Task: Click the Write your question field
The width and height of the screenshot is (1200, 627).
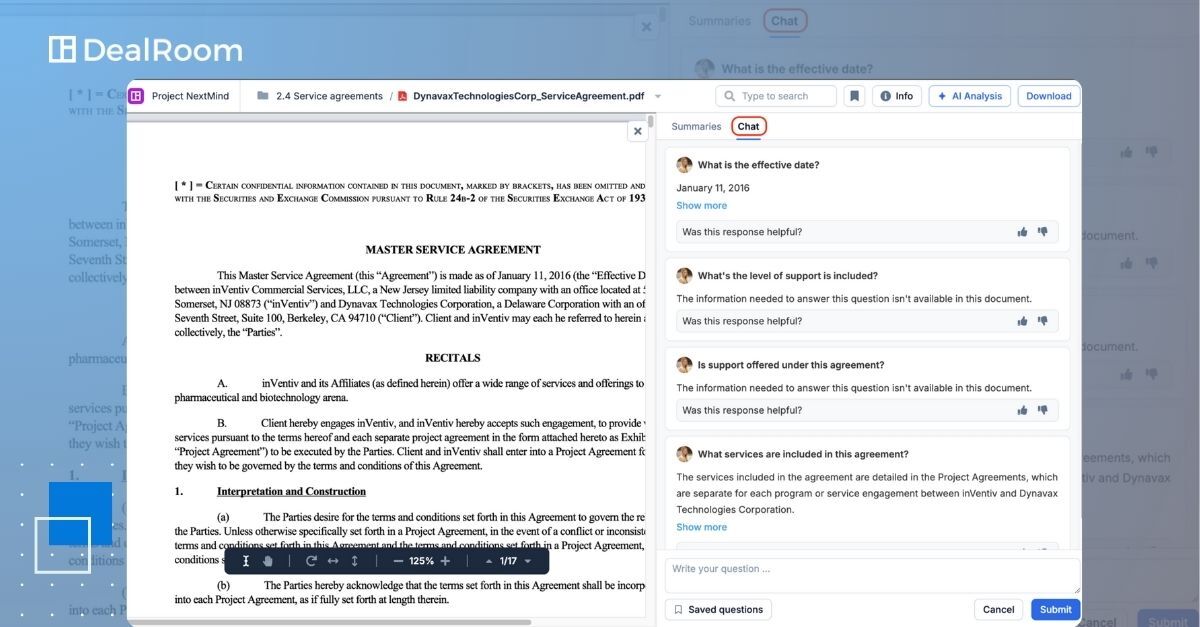Action: 872,575
